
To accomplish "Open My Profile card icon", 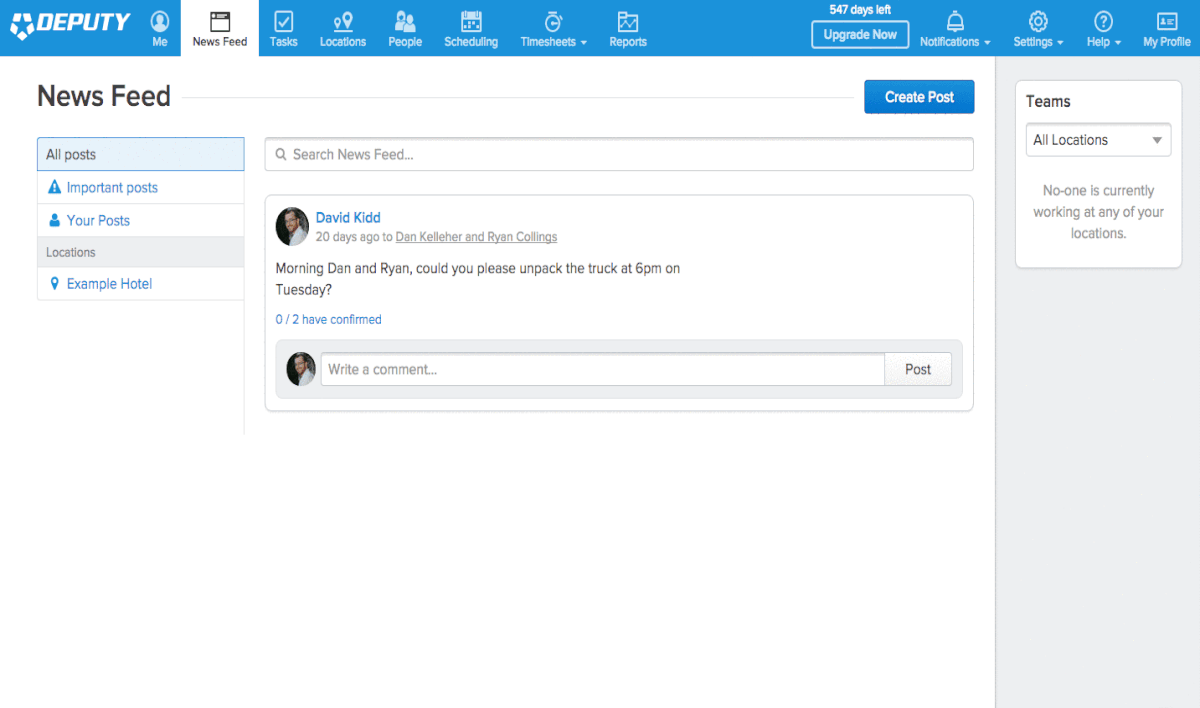I will tap(1167, 22).
